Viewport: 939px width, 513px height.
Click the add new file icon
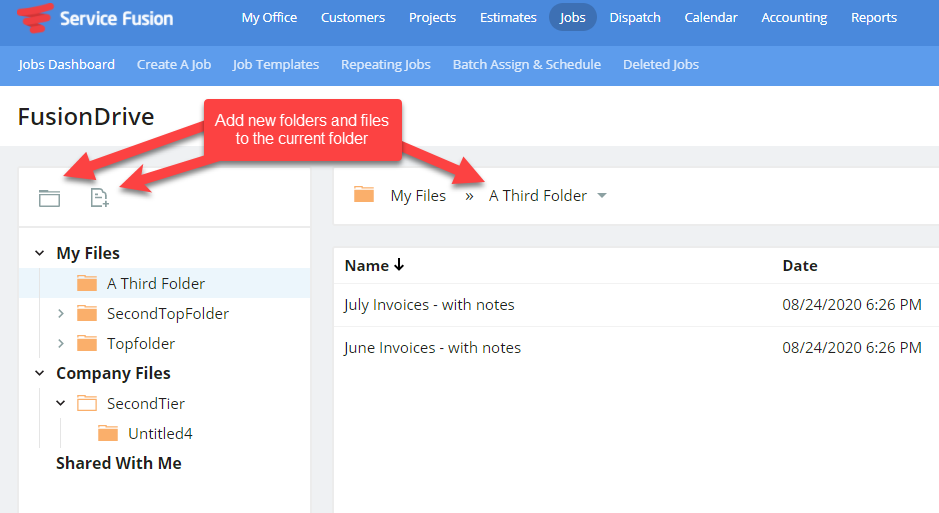coord(99,198)
